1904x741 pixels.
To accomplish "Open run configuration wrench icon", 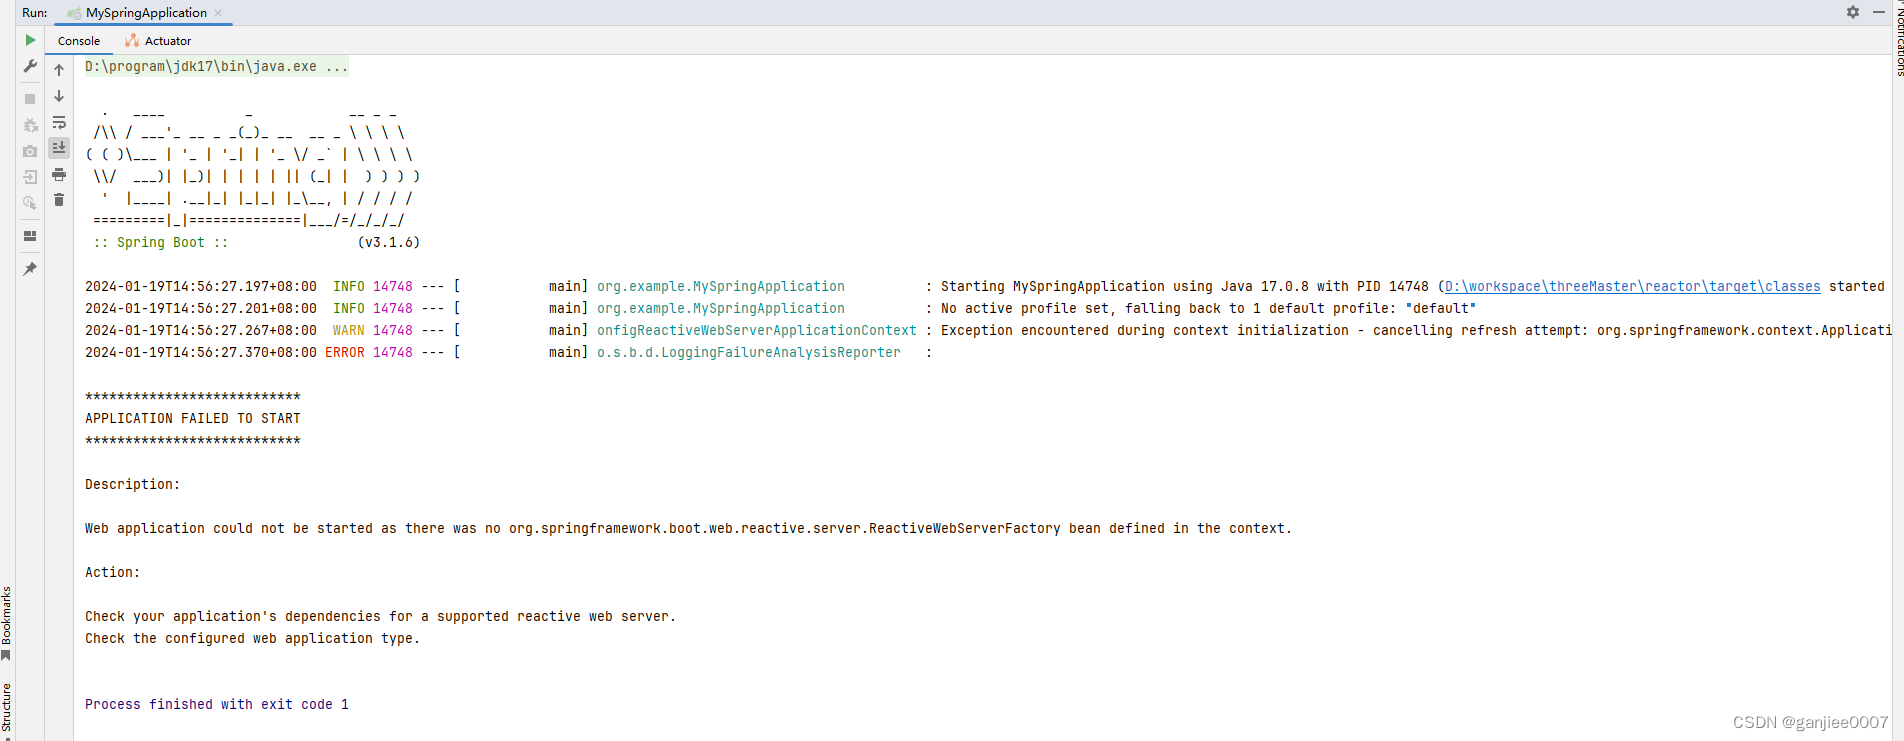I will click(x=30, y=66).
